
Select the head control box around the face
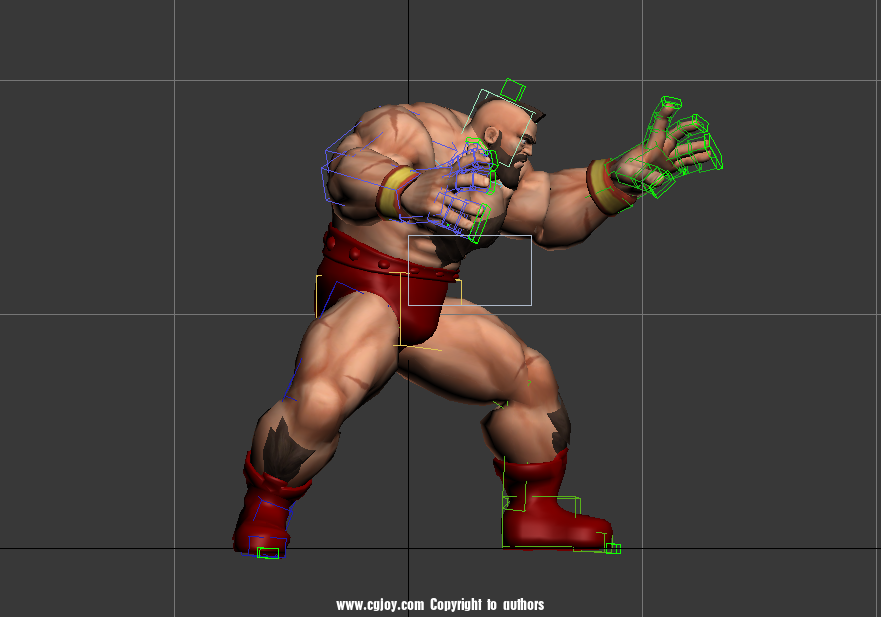(x=498, y=128)
